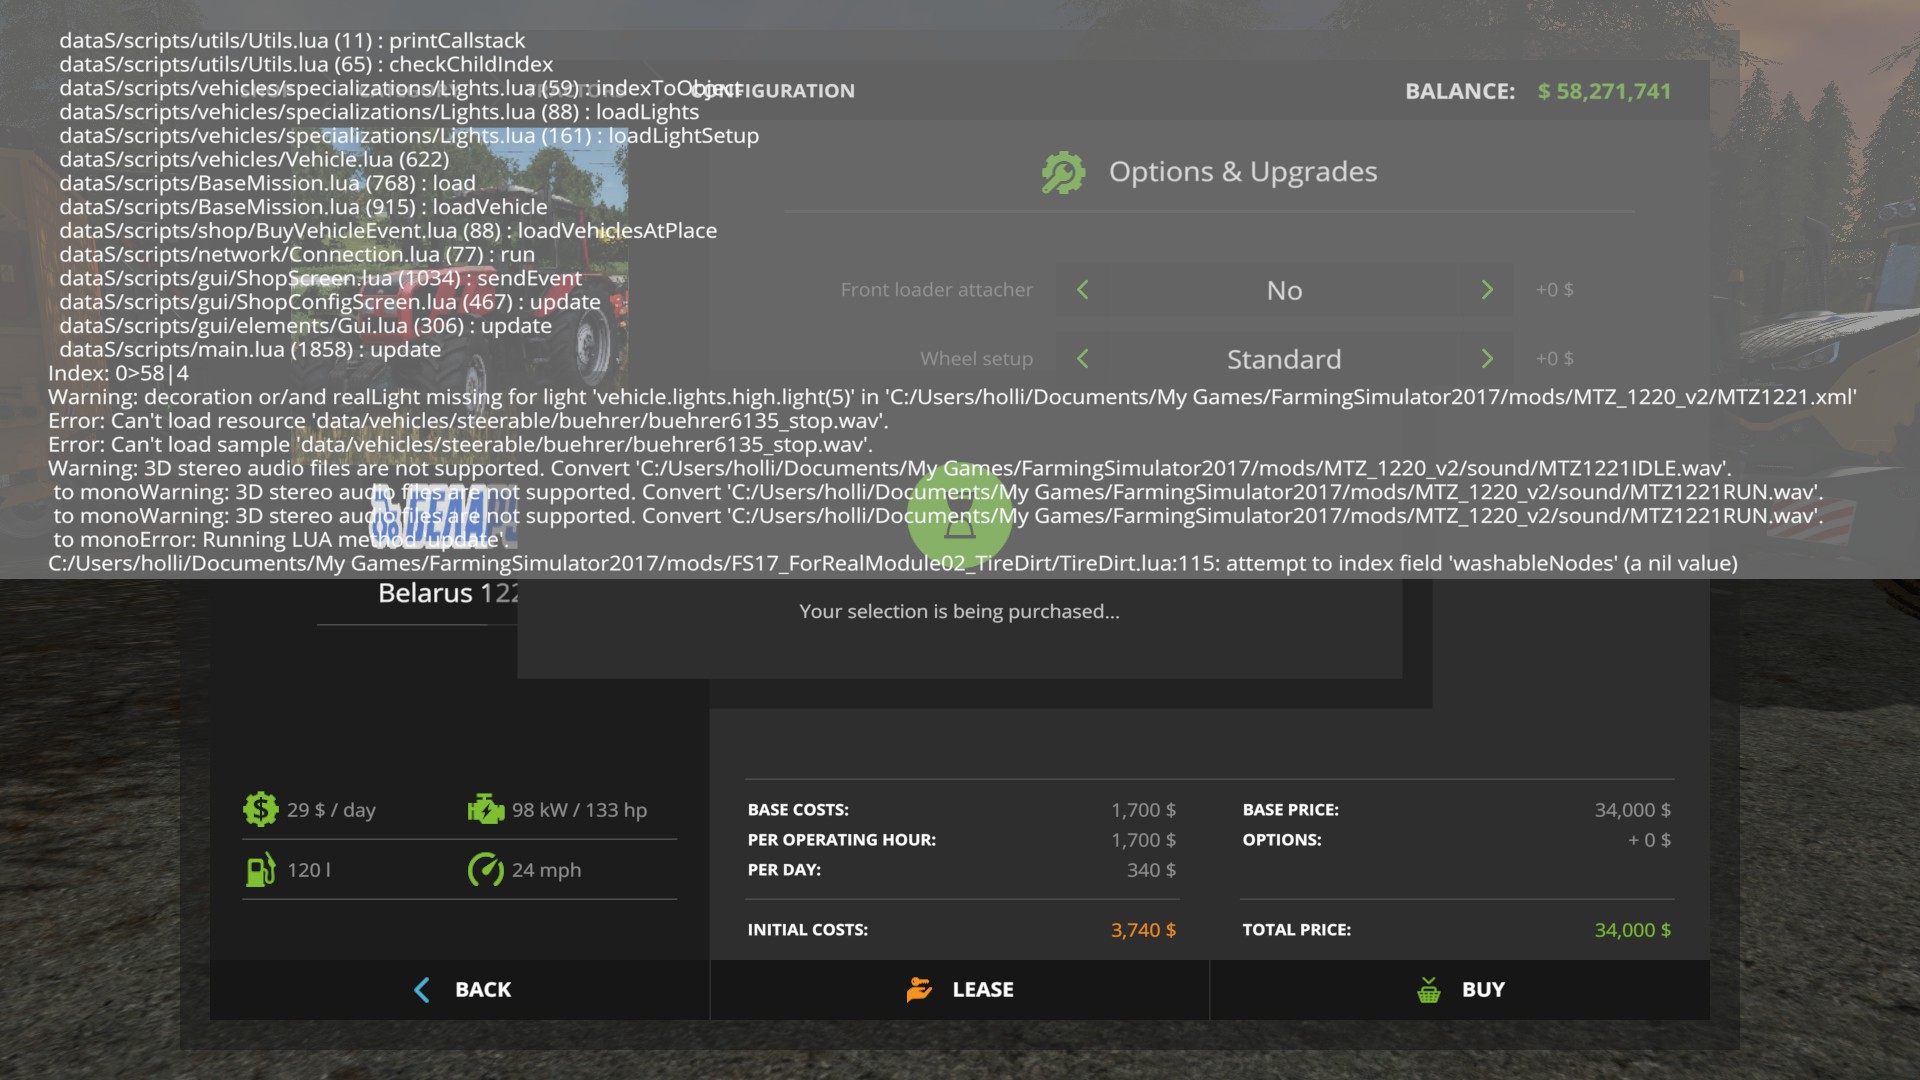Screen dimensions: 1920x1080
Task: Click the total price value 34,000 $
Action: tap(1633, 930)
